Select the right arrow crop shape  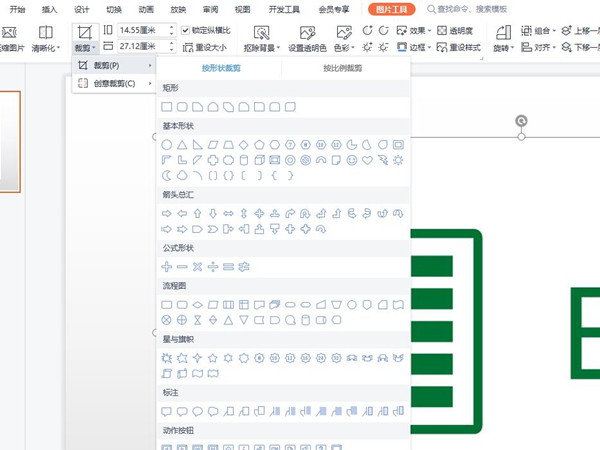pyautogui.click(x=167, y=213)
